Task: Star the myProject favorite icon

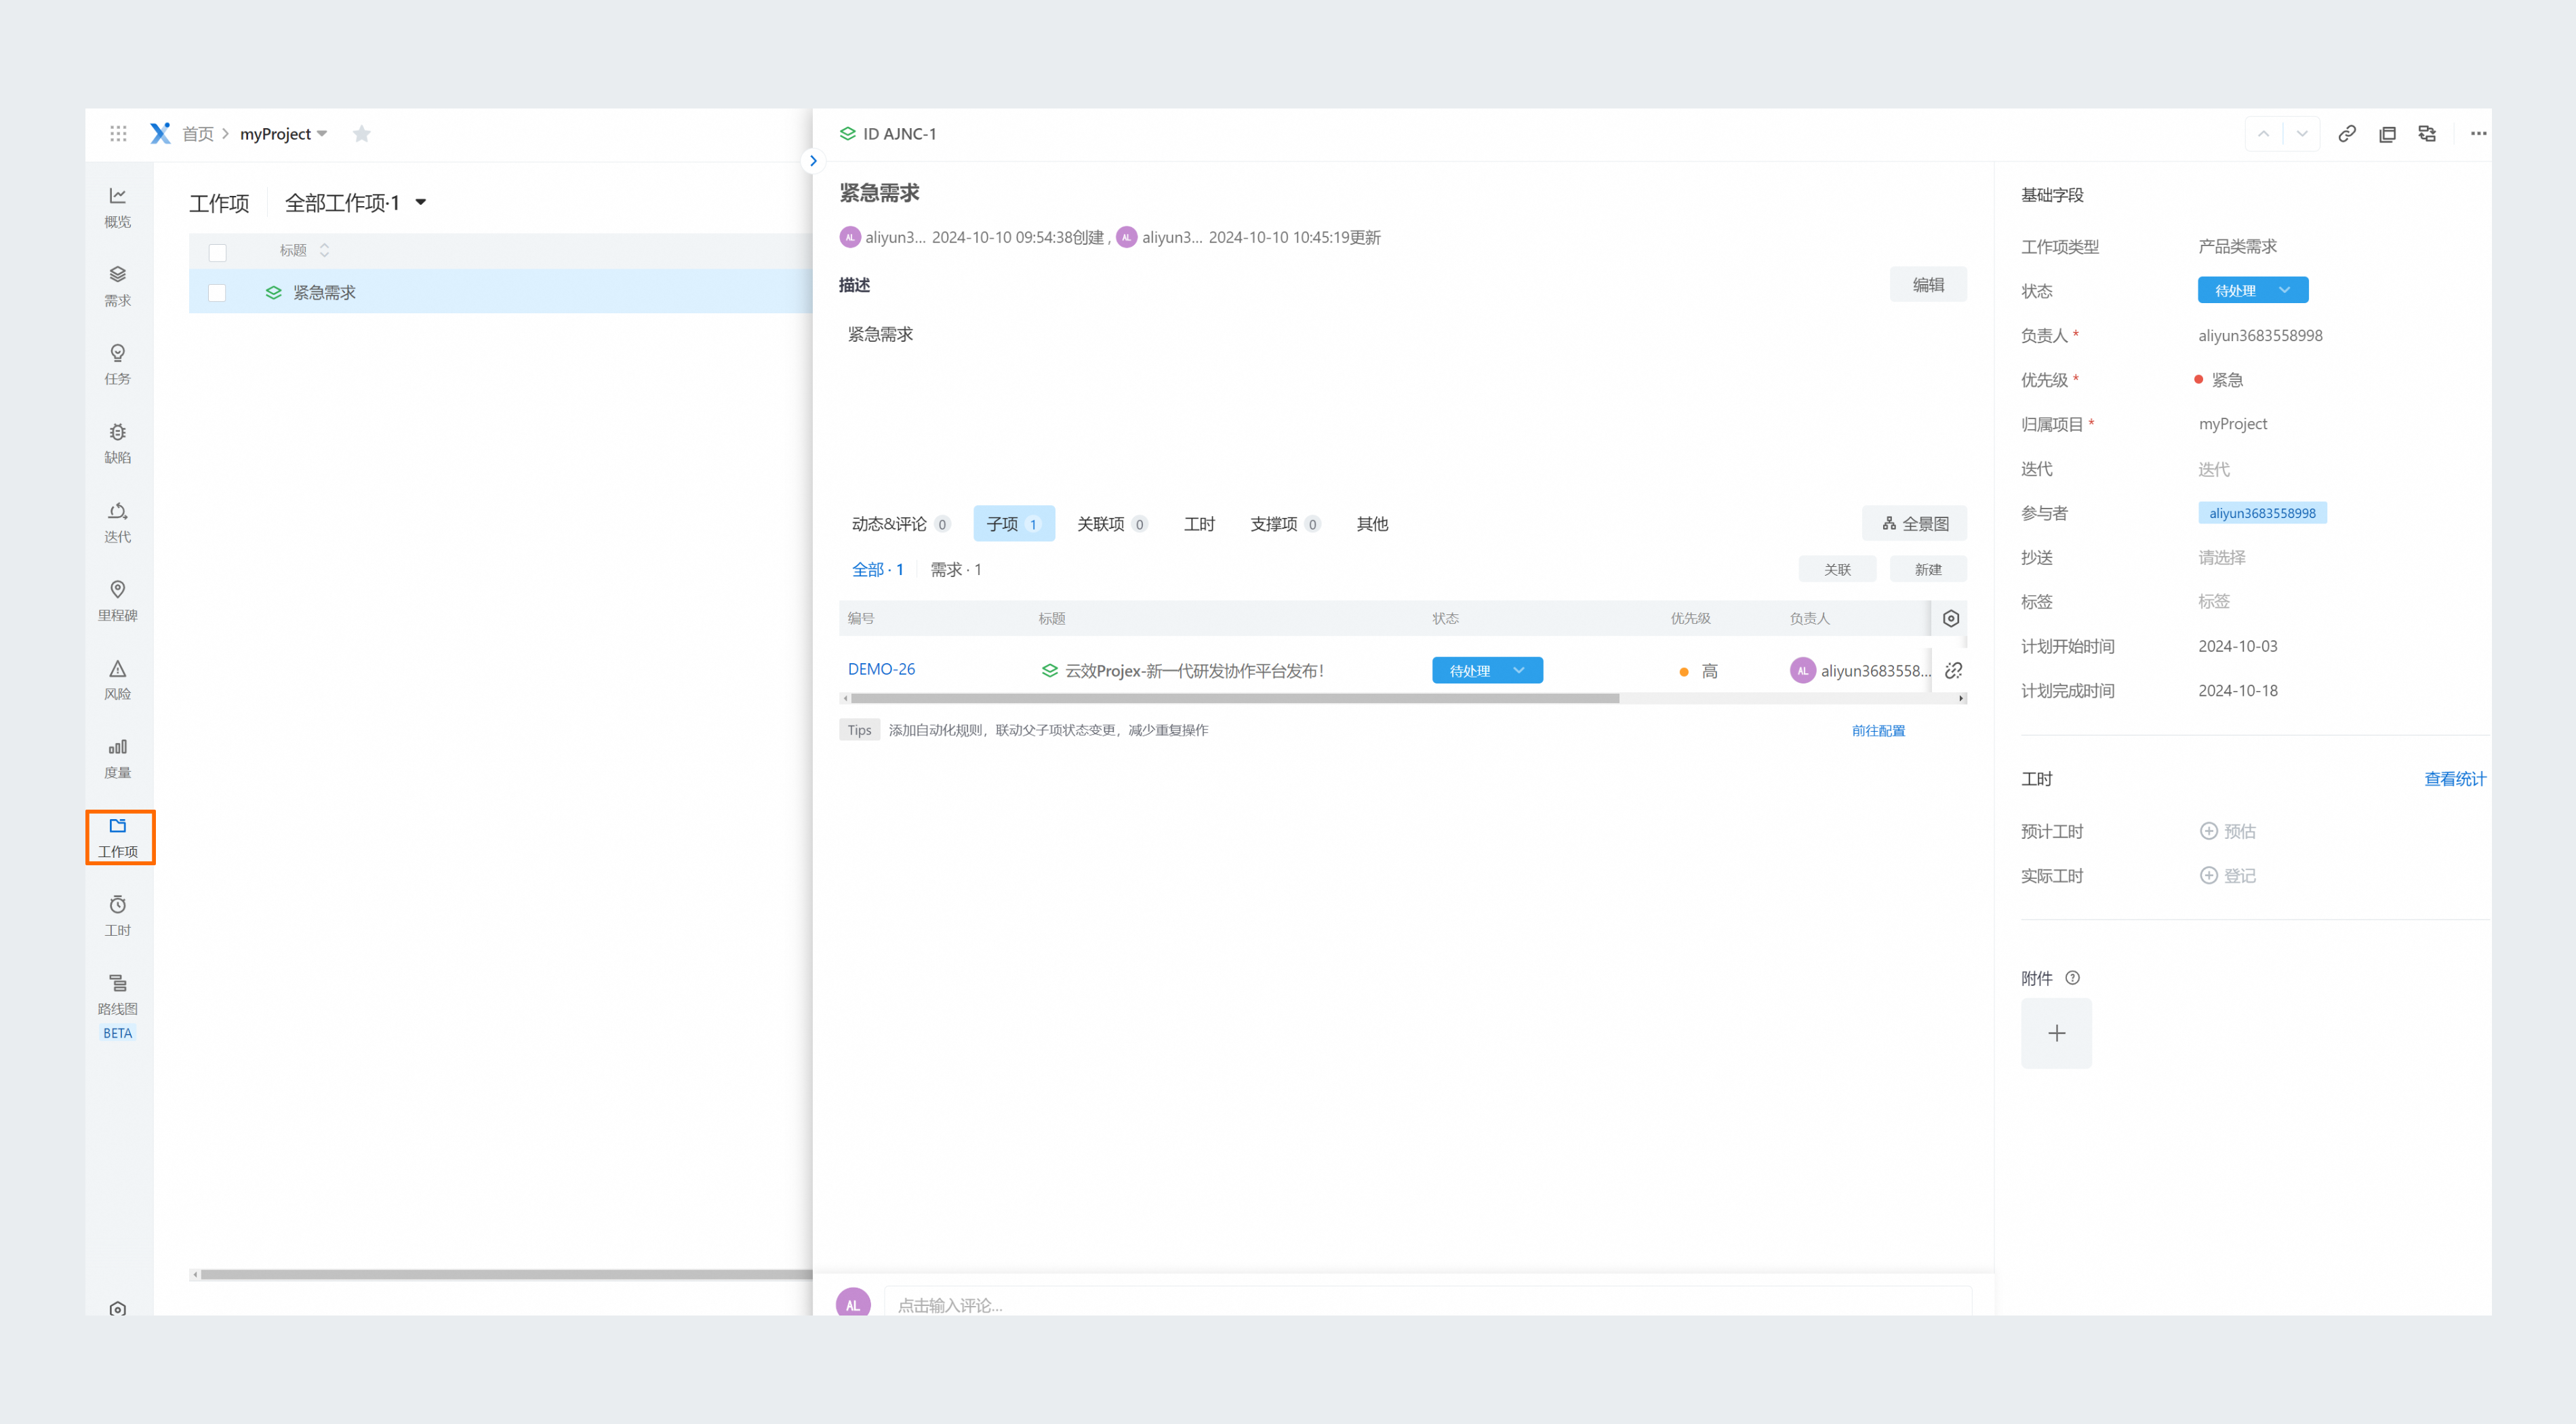Action: [362, 133]
